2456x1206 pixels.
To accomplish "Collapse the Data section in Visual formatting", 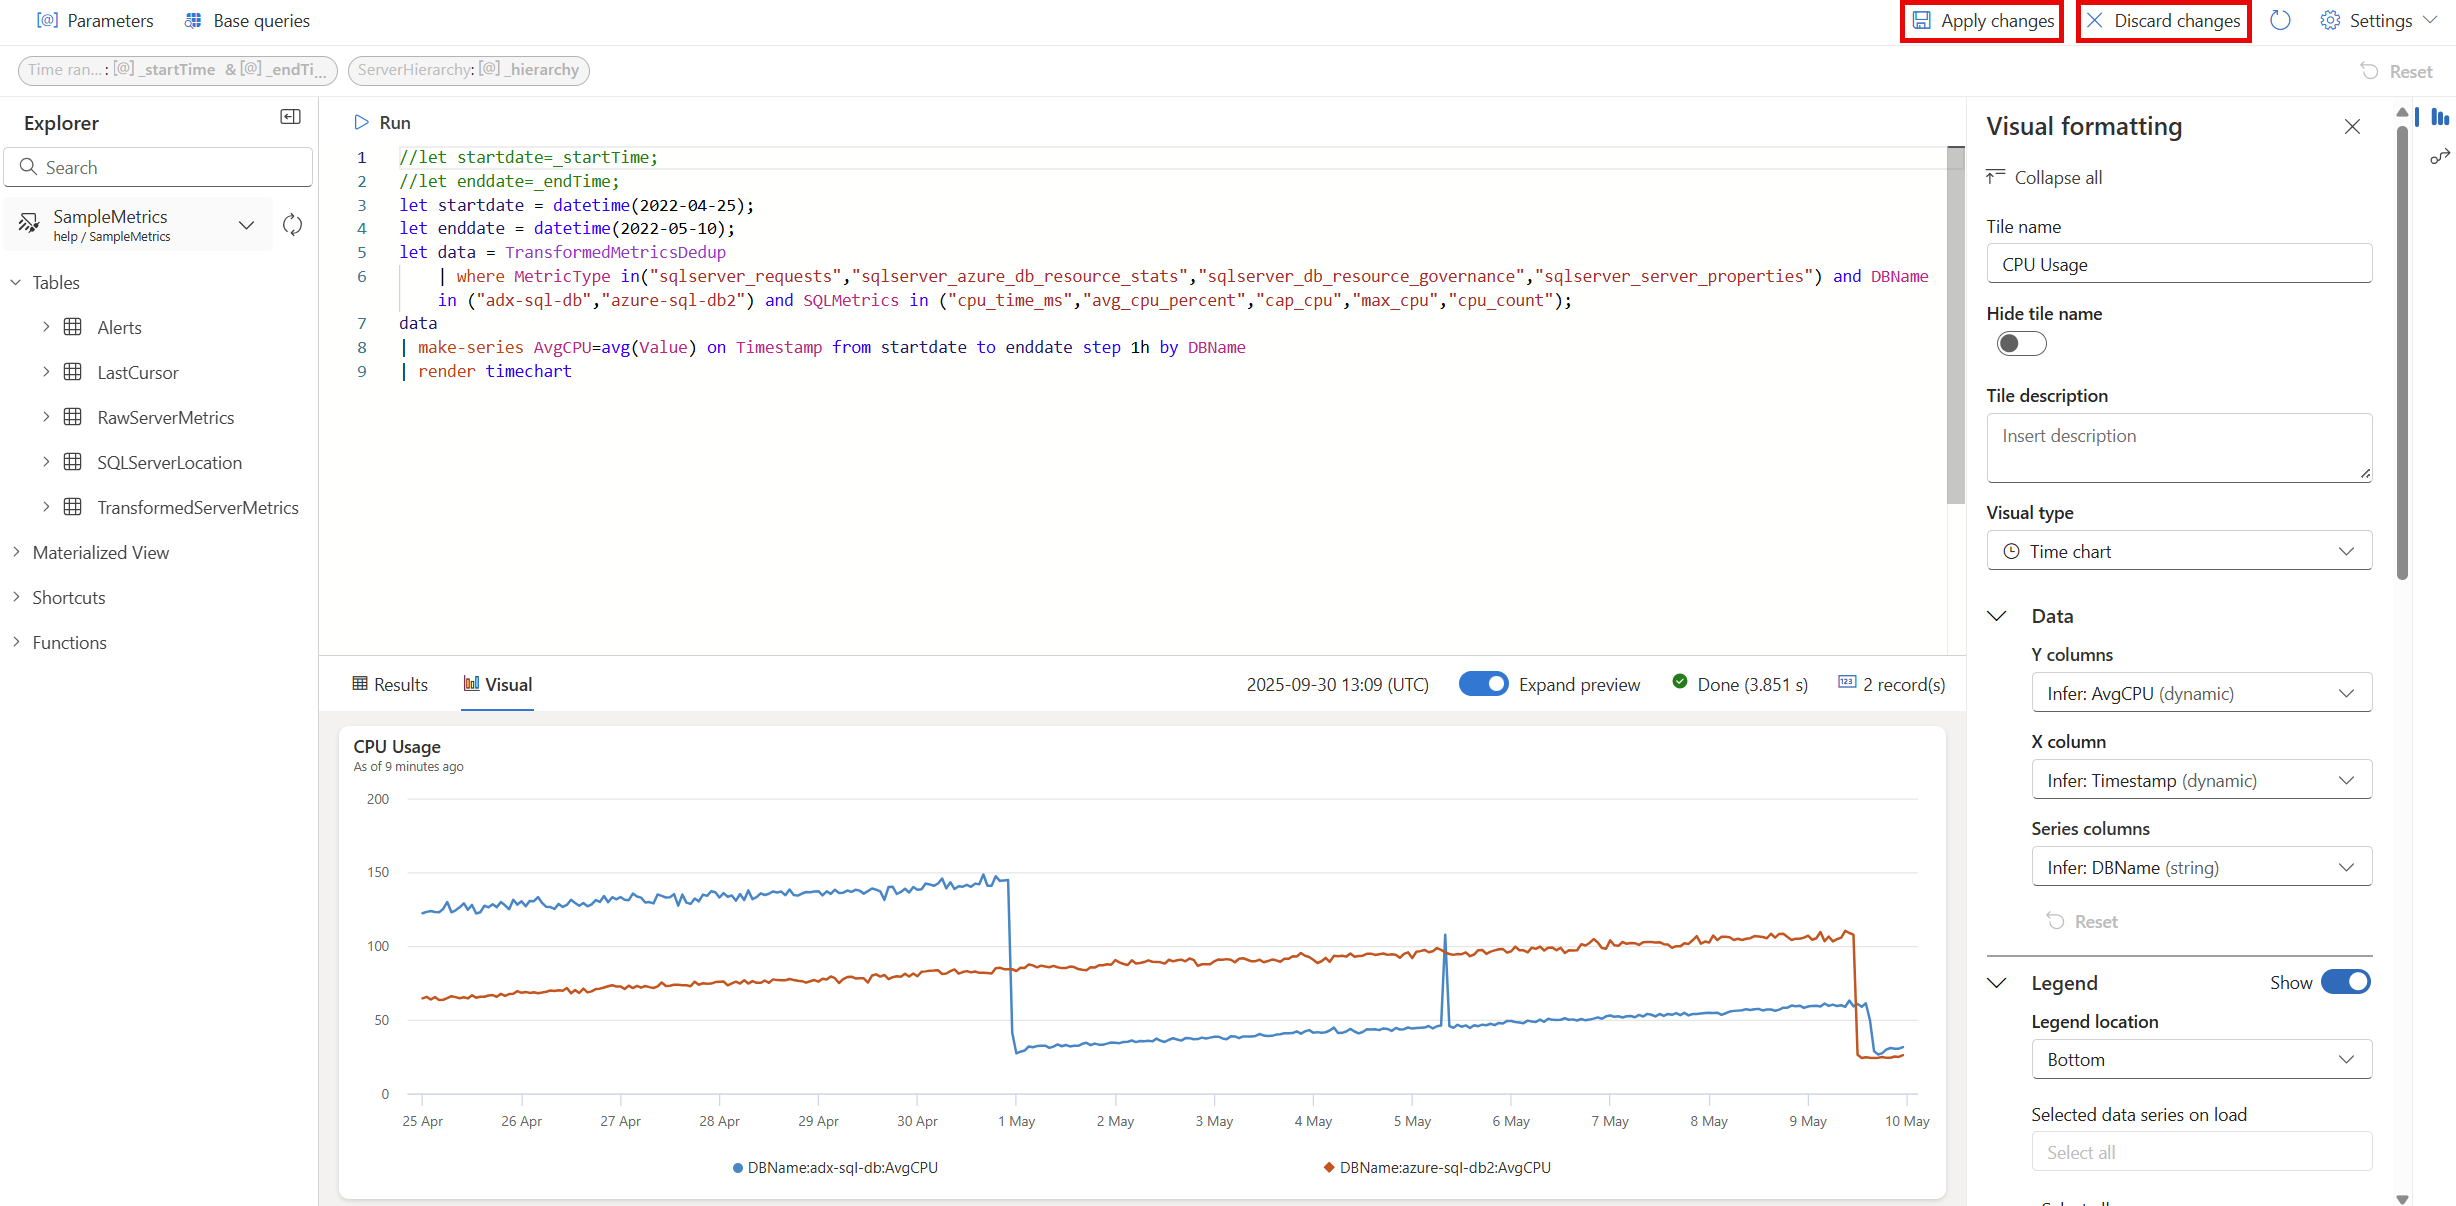I will coord(1997,616).
